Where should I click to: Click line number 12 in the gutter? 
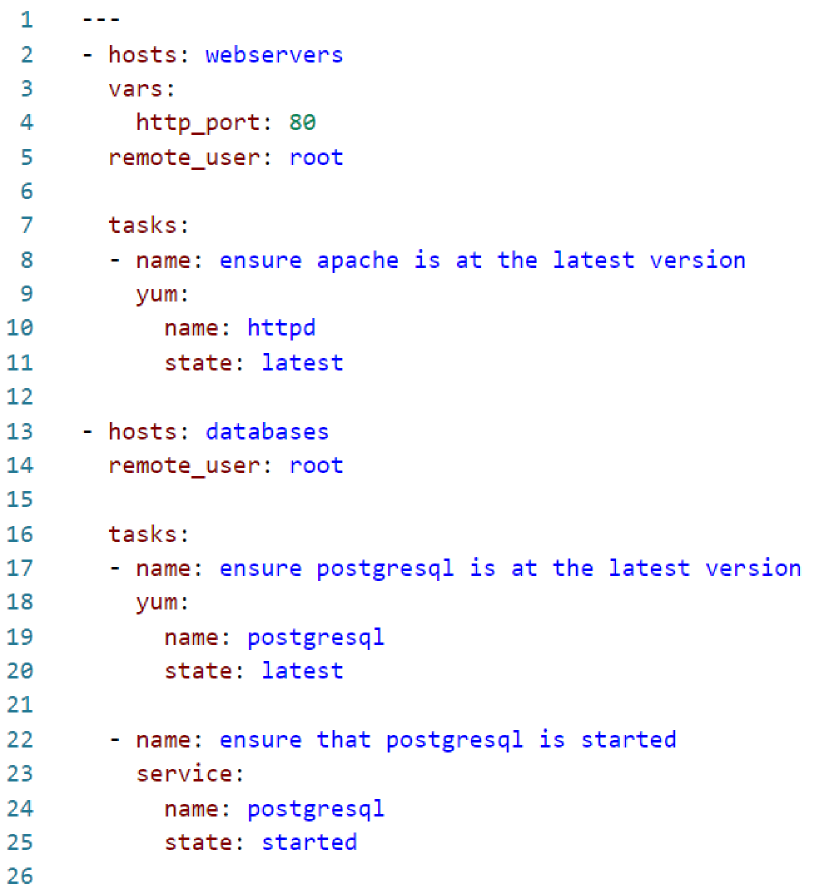pyautogui.click(x=21, y=397)
